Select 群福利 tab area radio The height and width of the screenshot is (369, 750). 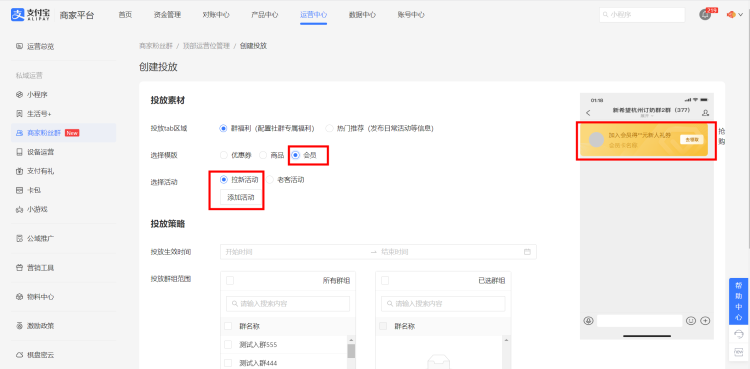click(x=223, y=128)
